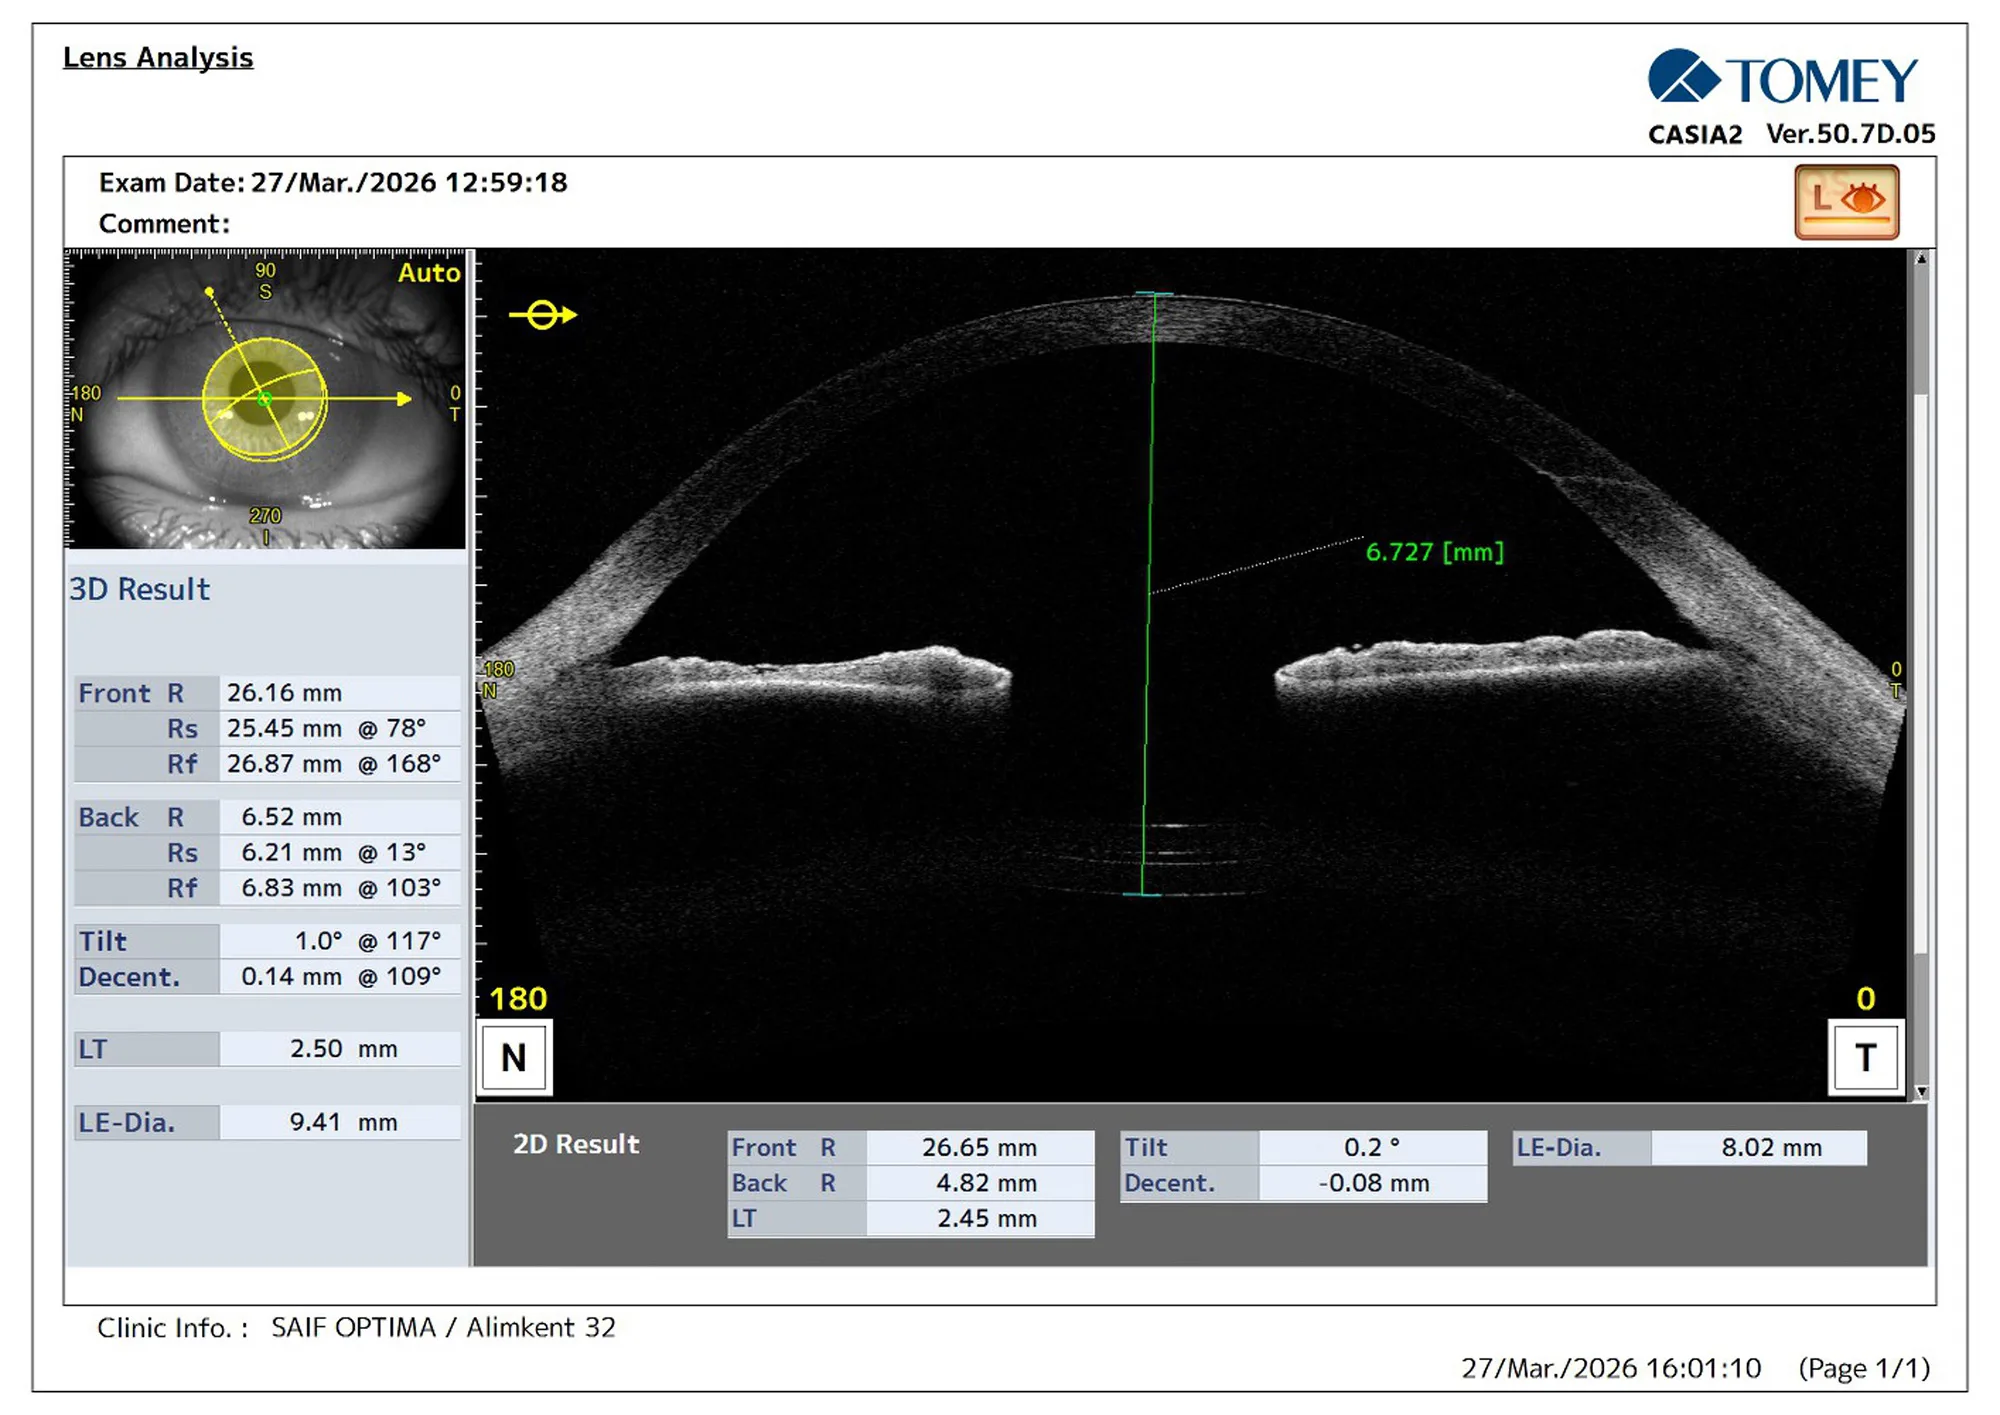Screen dimensions: 2000x1415
Task: Click the 6.727 [mm] measurement label
Action: coord(1434,552)
